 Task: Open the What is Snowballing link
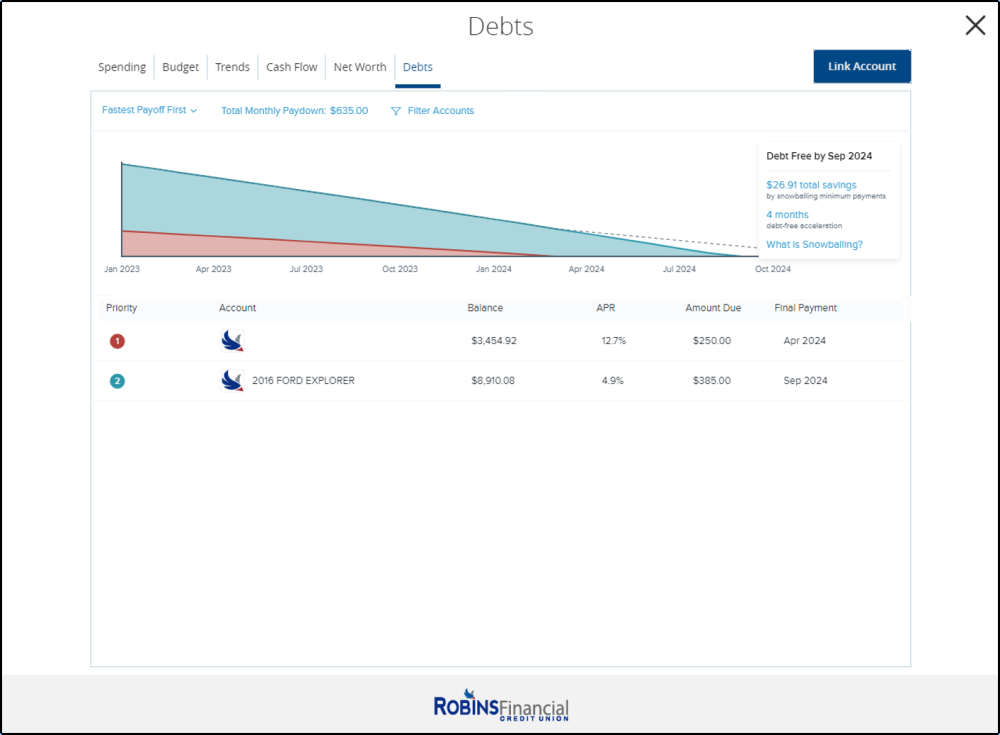pos(814,244)
